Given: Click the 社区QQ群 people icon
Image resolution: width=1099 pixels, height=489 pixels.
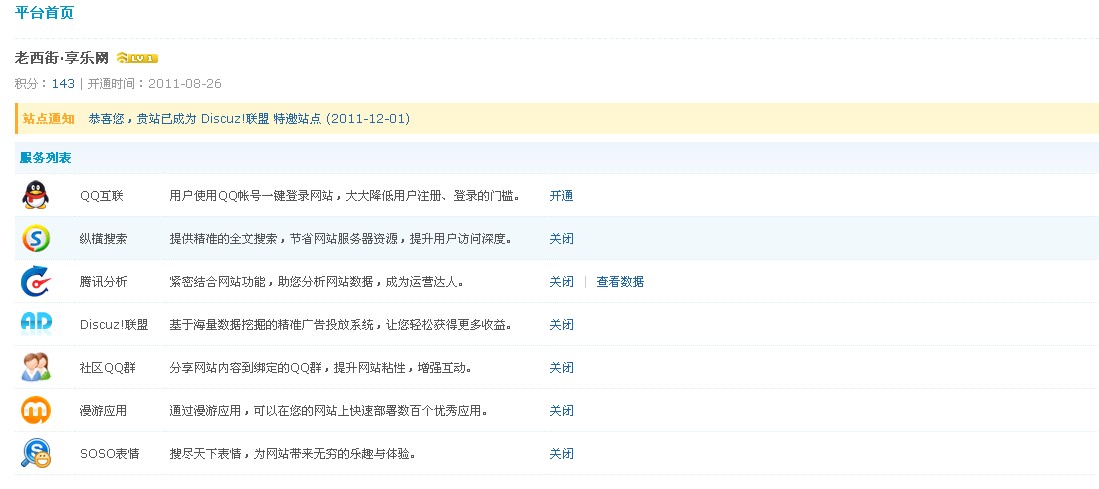Looking at the screenshot, I should (x=36, y=367).
